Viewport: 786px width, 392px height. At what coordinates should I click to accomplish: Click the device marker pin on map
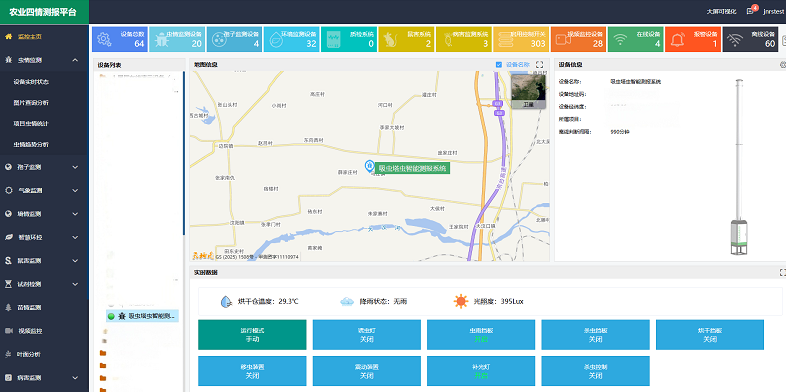point(369,165)
